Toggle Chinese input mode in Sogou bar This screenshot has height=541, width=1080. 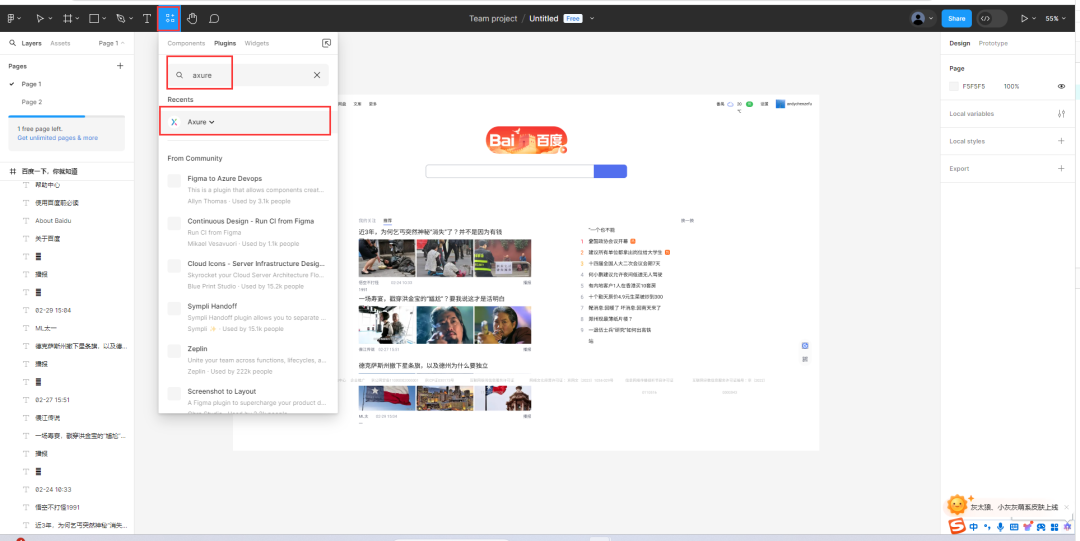973,527
